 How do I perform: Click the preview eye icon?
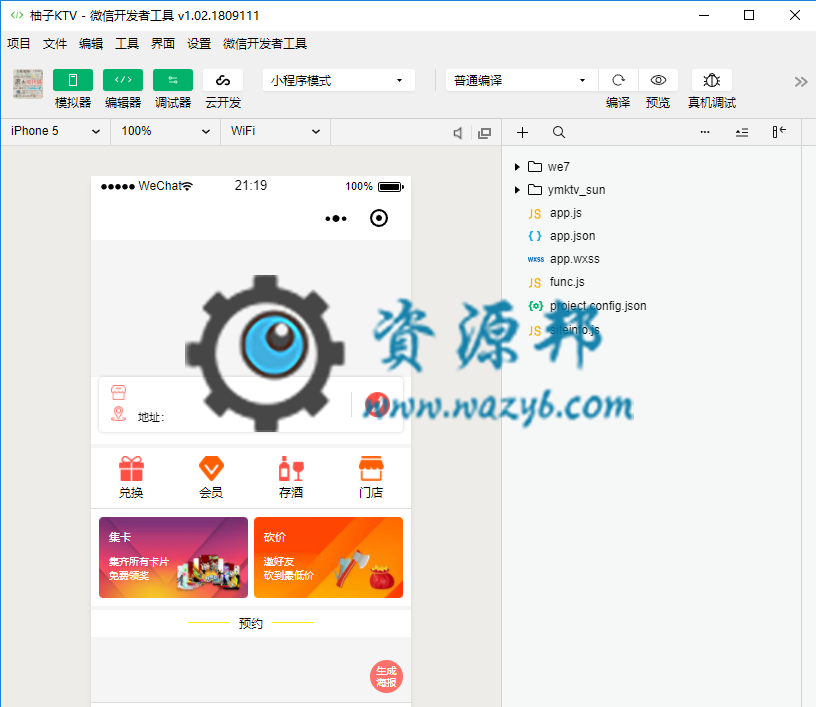click(658, 80)
